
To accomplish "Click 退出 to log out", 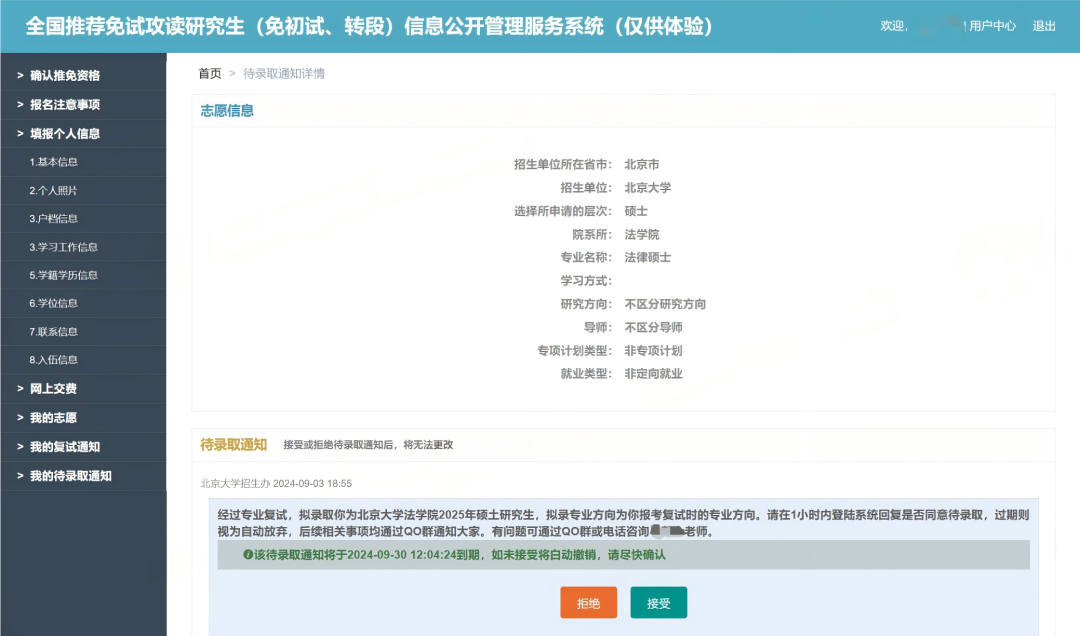I will [x=1044, y=26].
